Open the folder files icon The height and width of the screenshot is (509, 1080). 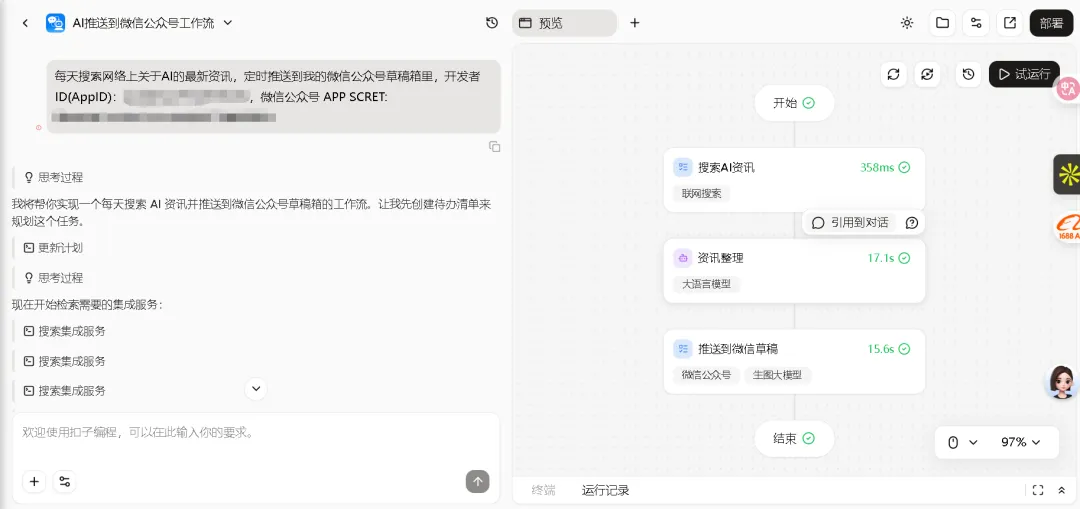(942, 23)
